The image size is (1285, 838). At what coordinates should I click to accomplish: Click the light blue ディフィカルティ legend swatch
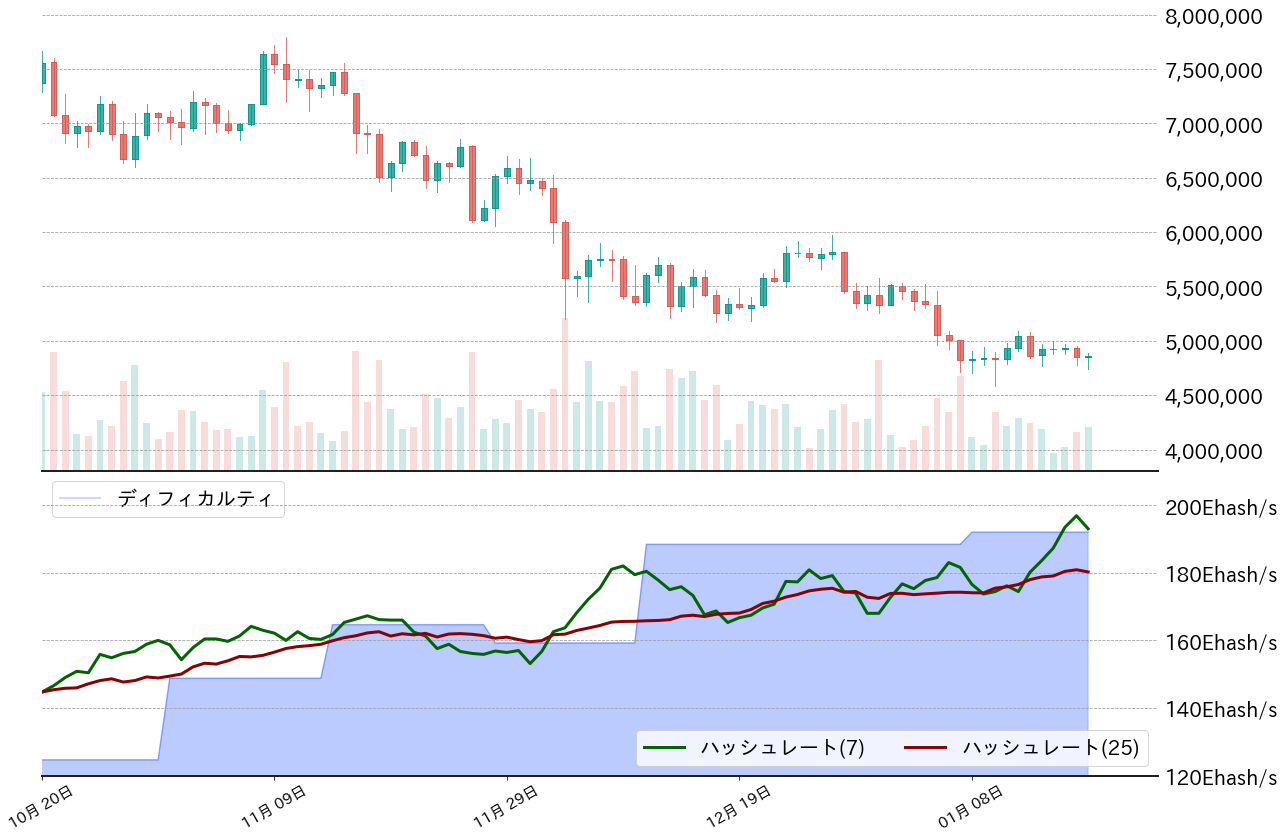(80, 498)
